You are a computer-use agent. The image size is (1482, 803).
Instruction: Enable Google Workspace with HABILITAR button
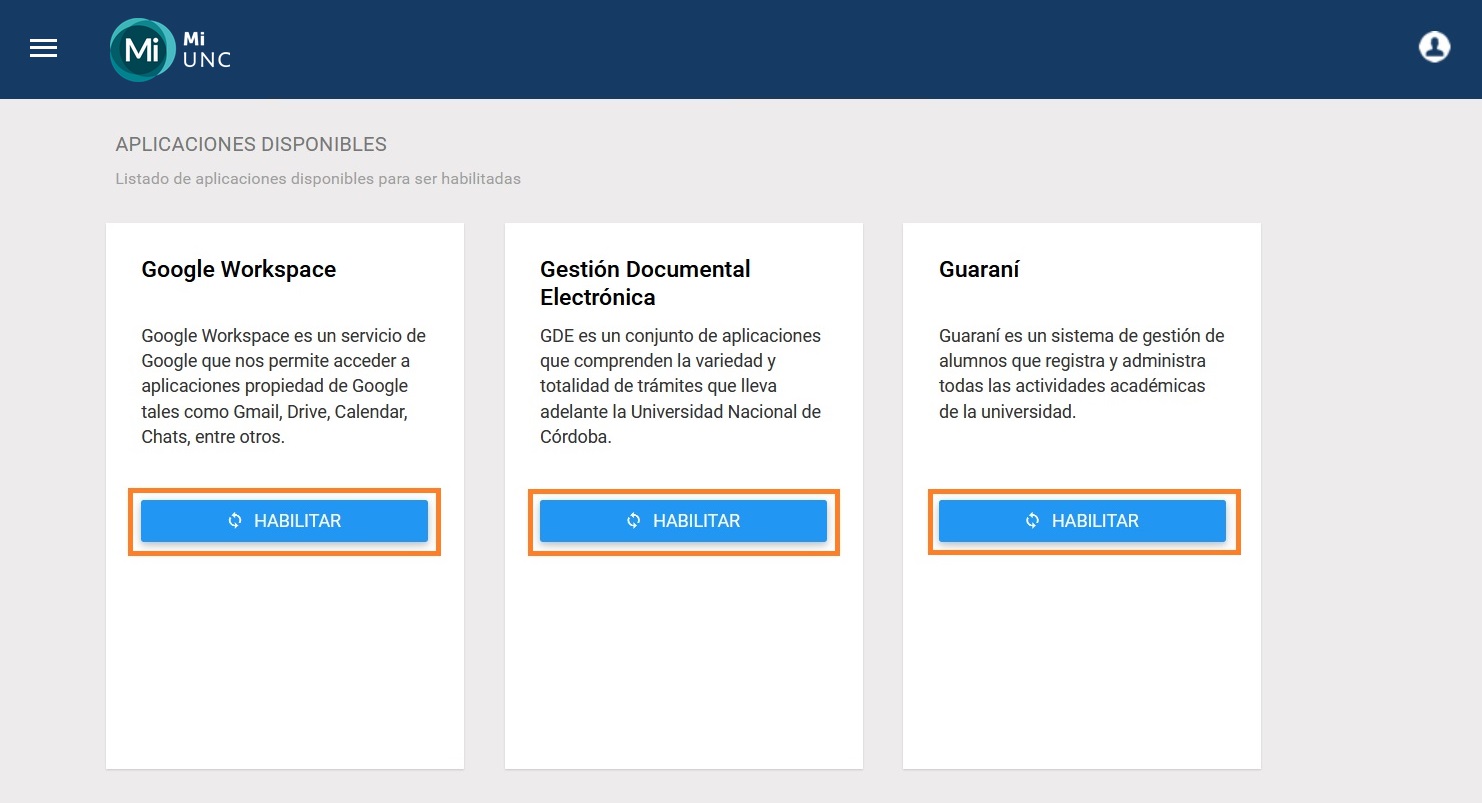click(284, 521)
